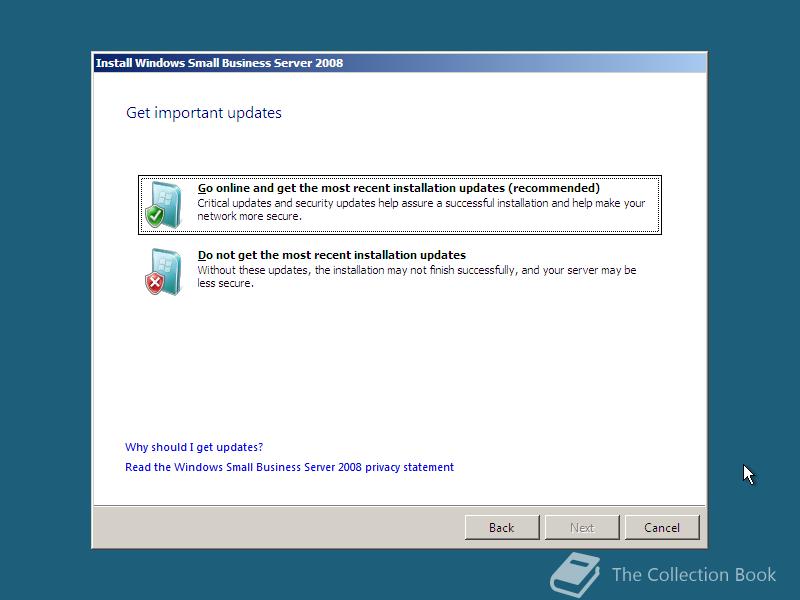Click inside the selected option border
800x600 pixels.
point(400,203)
